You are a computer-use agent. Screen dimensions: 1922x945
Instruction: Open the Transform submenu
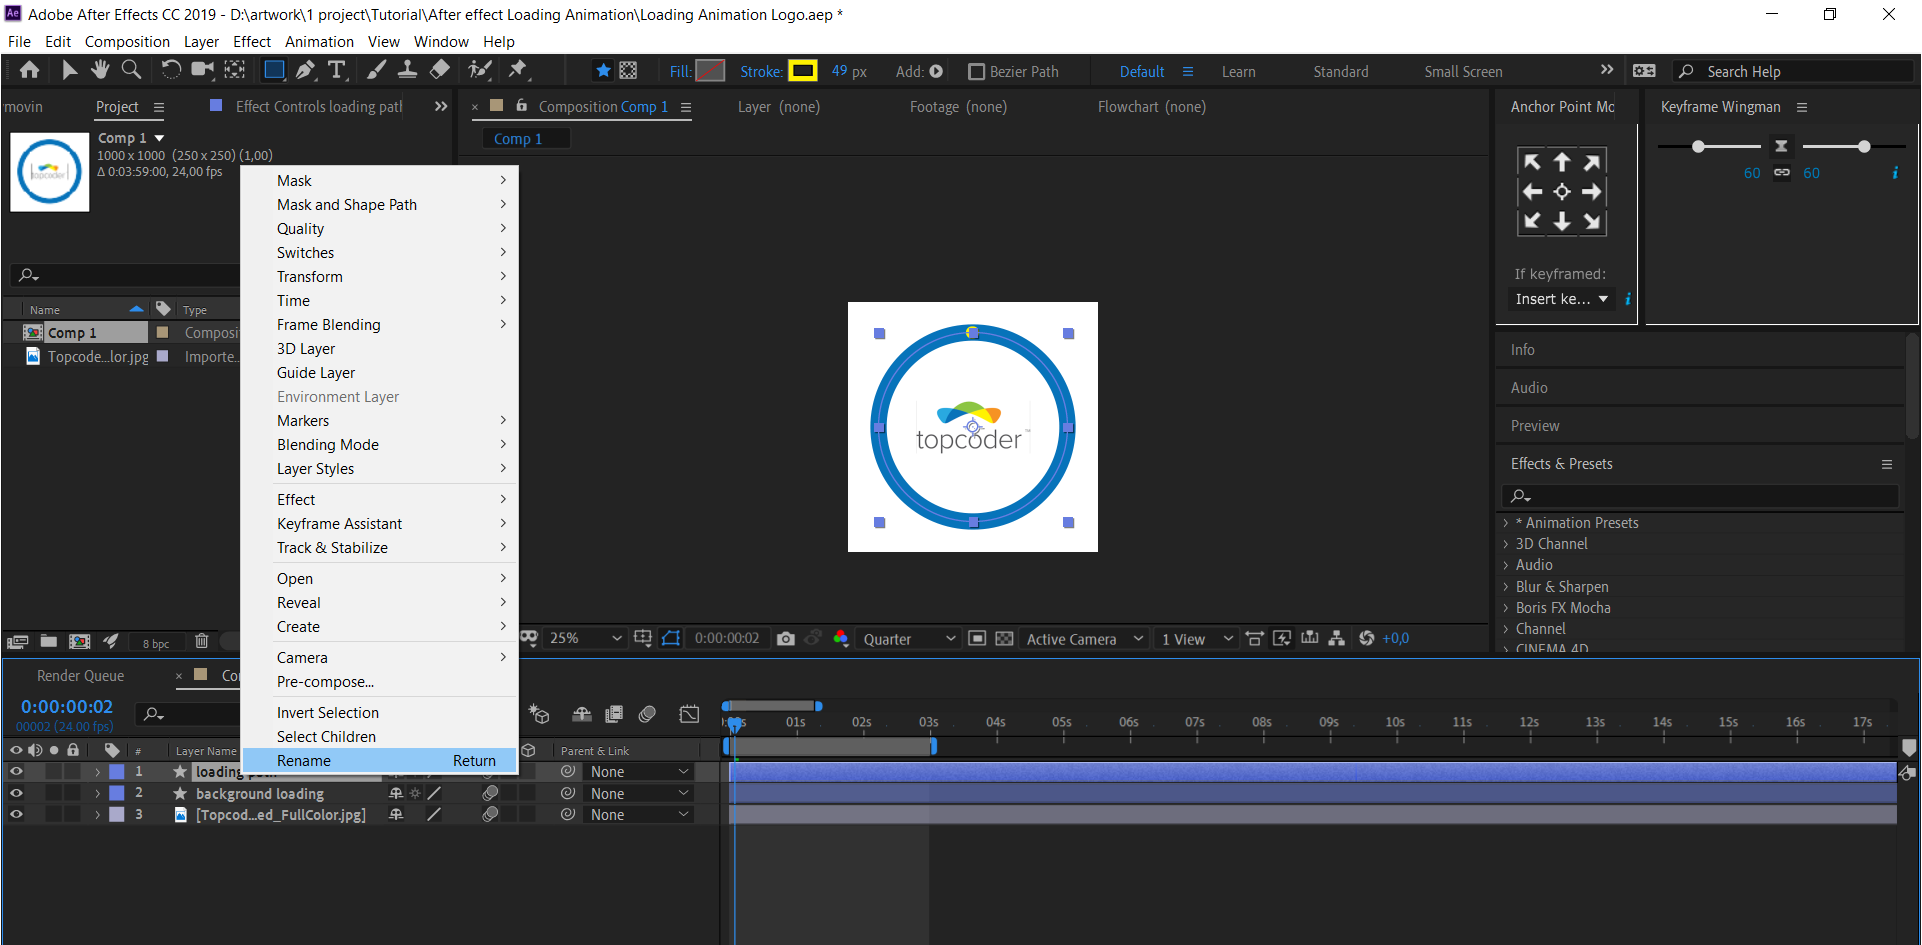click(380, 277)
